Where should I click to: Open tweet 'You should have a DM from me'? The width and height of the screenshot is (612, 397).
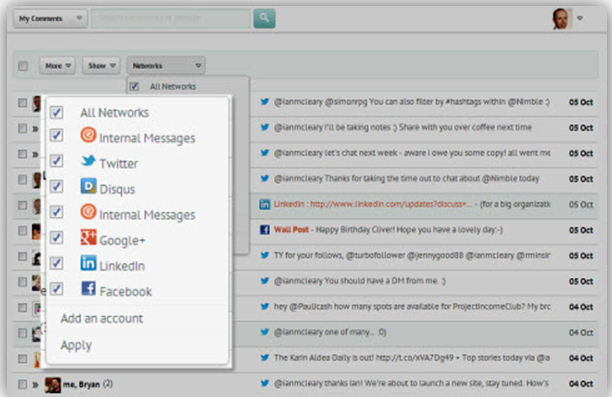pos(359,281)
